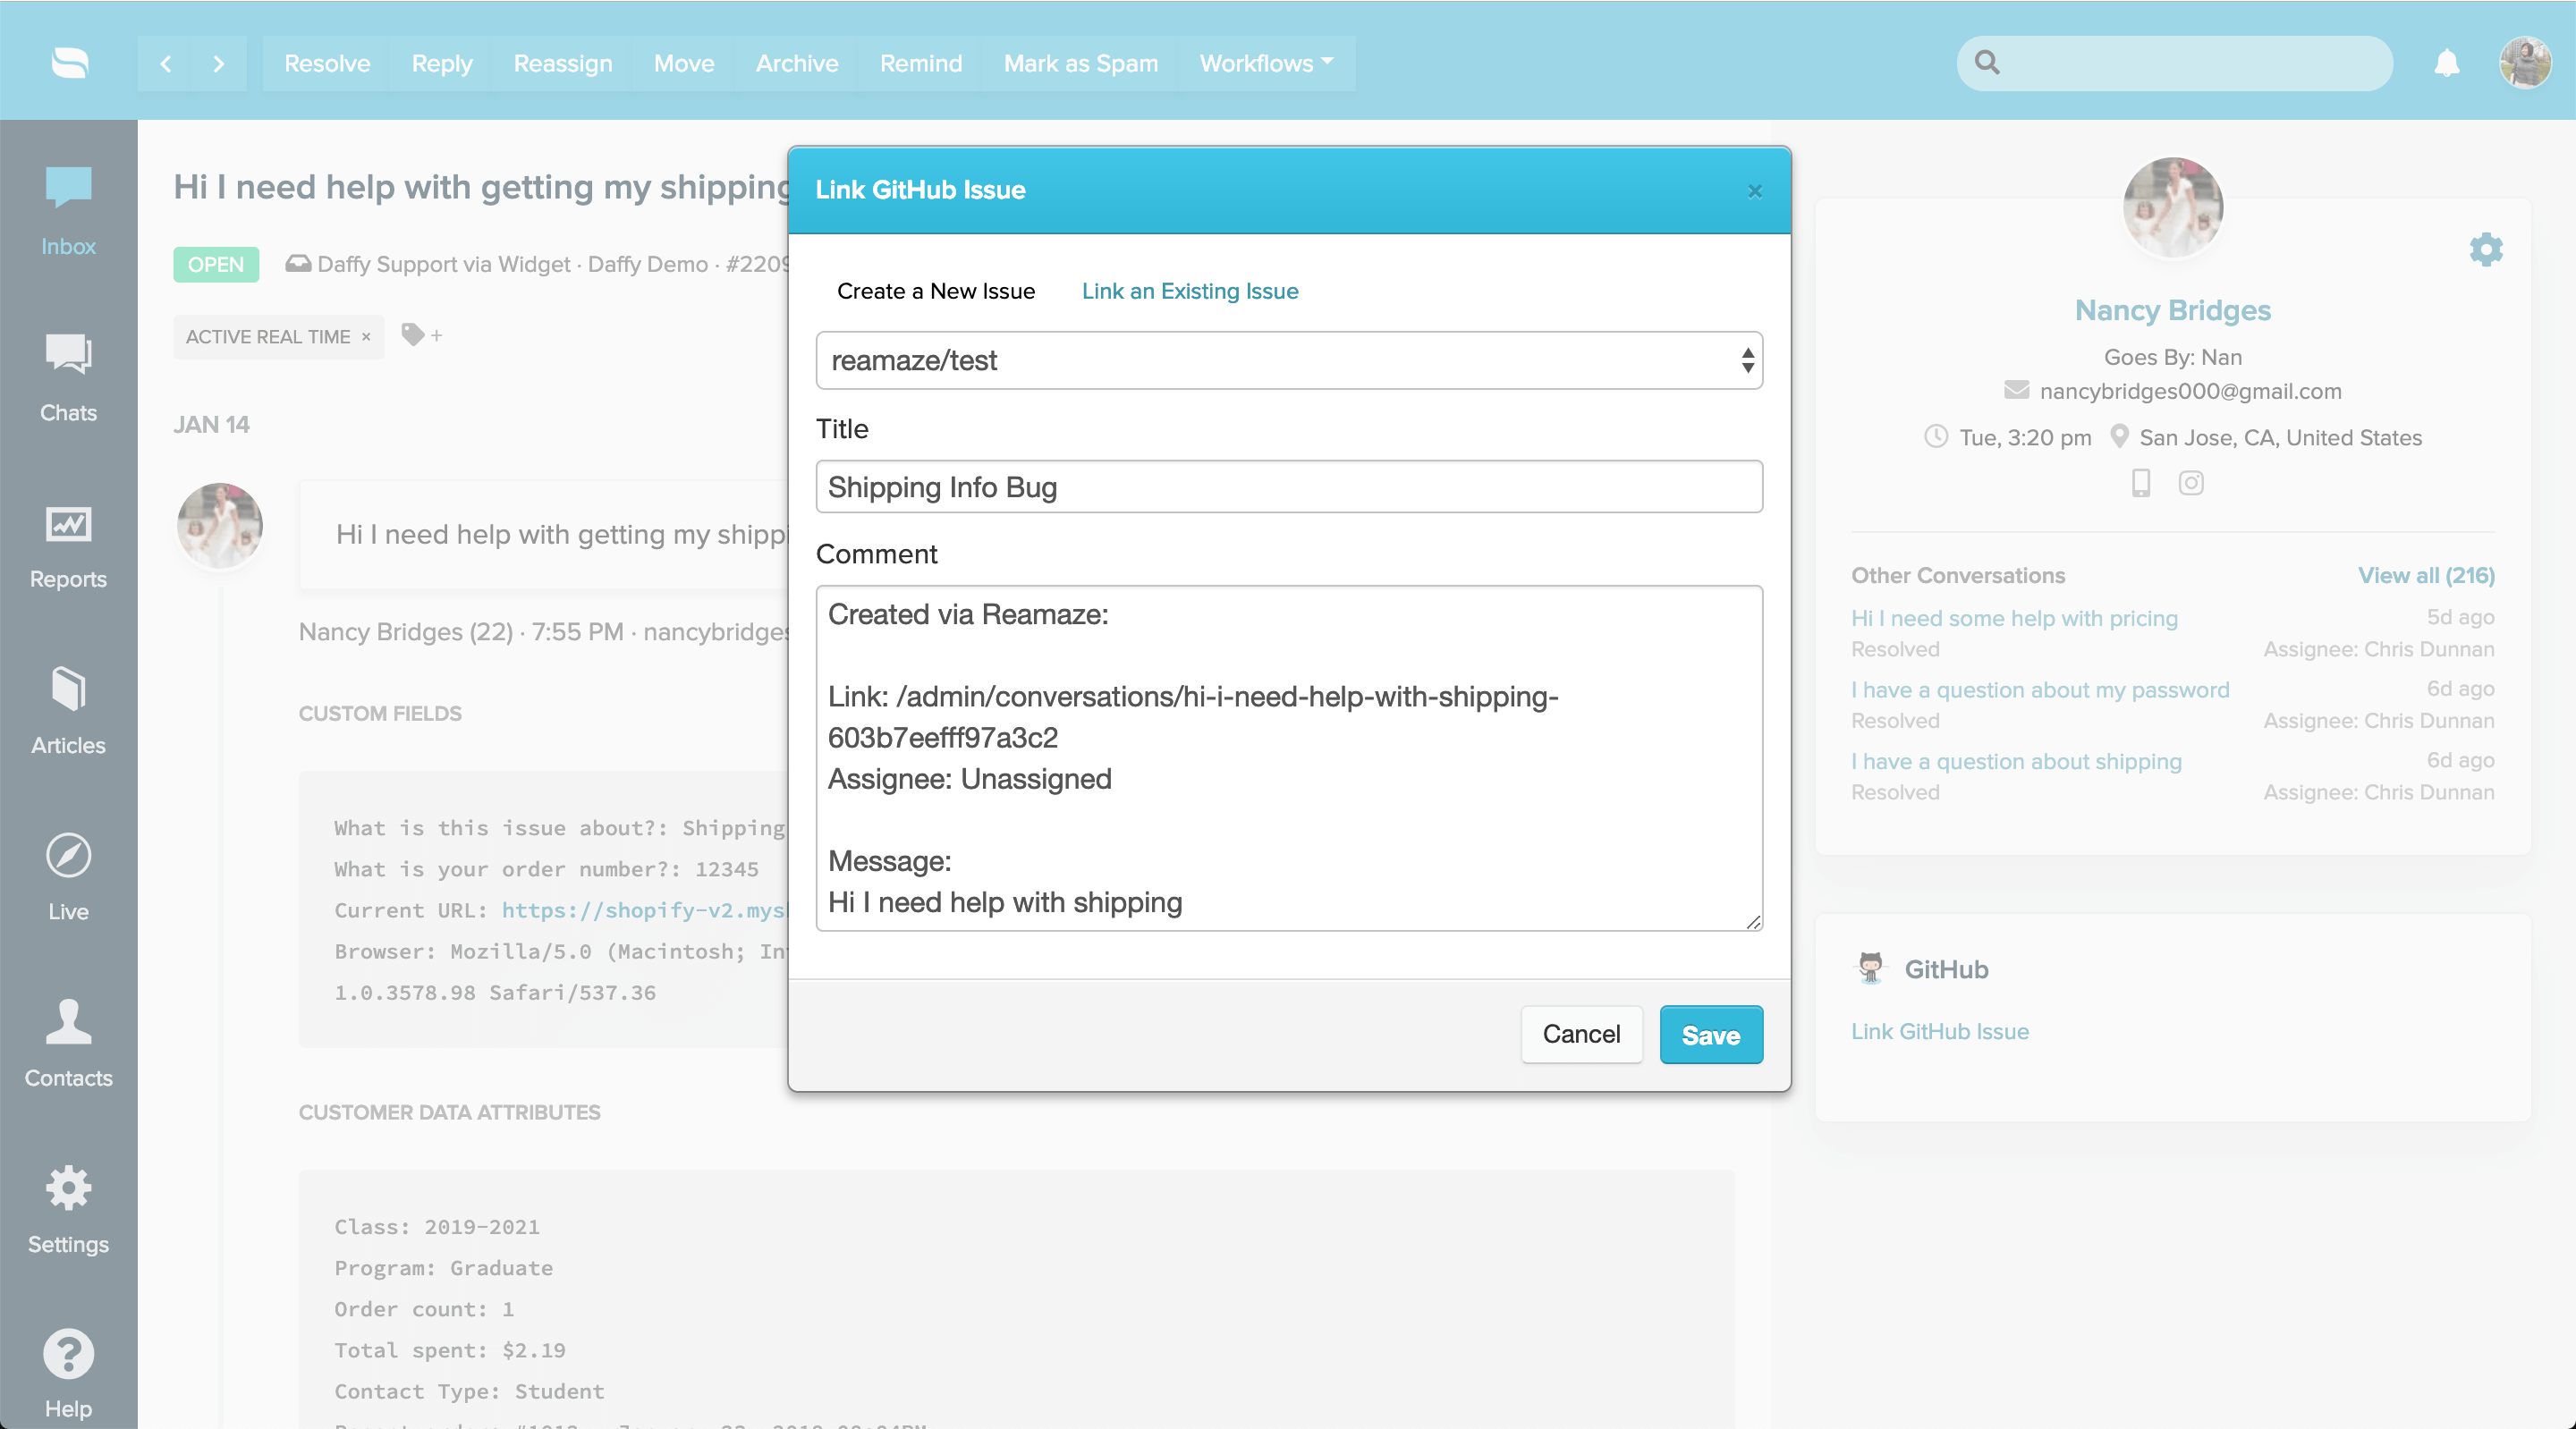
Task: Go to previous conversation arrow
Action: [166, 63]
